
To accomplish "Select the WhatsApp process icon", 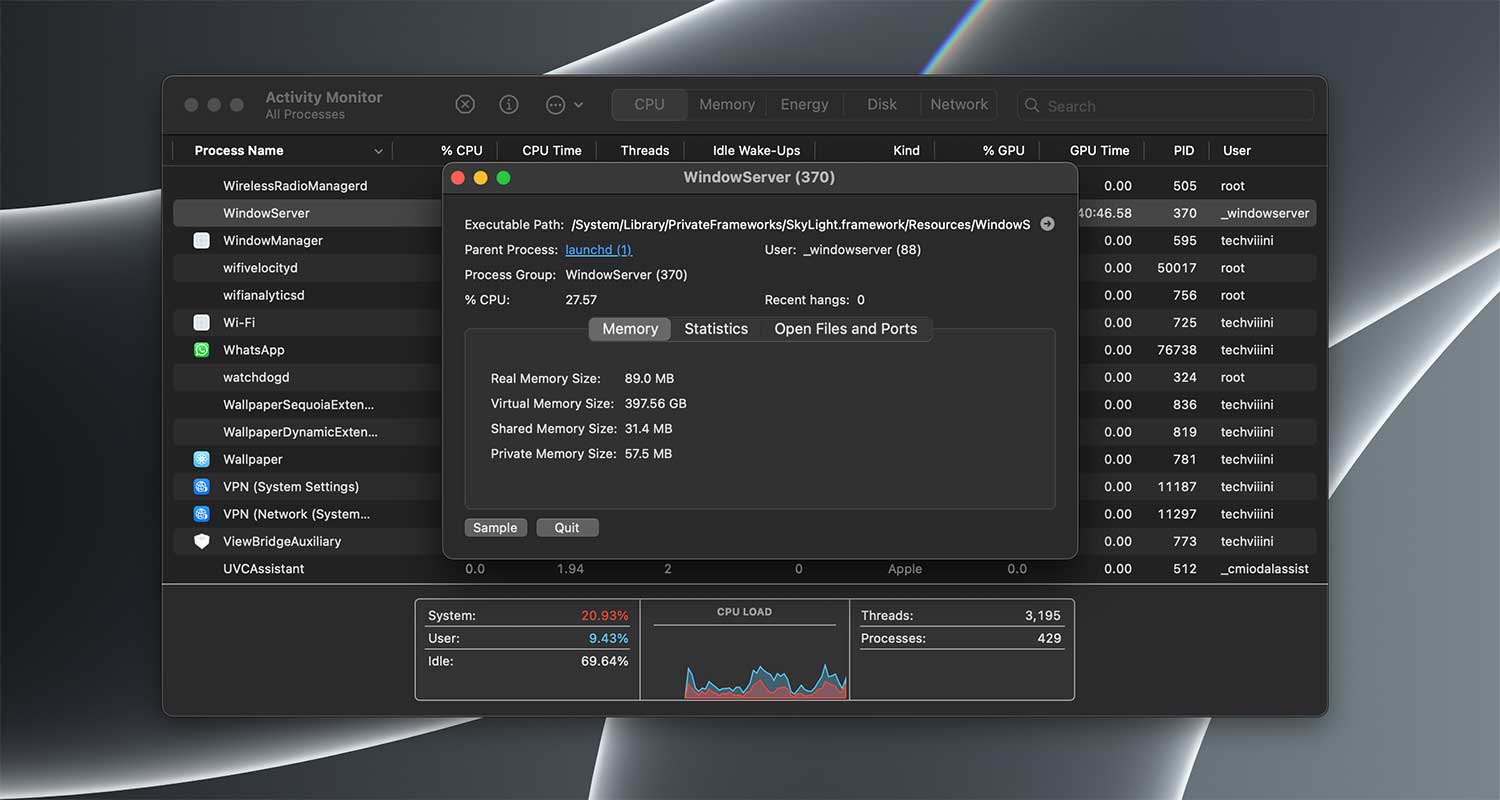I will point(201,349).
